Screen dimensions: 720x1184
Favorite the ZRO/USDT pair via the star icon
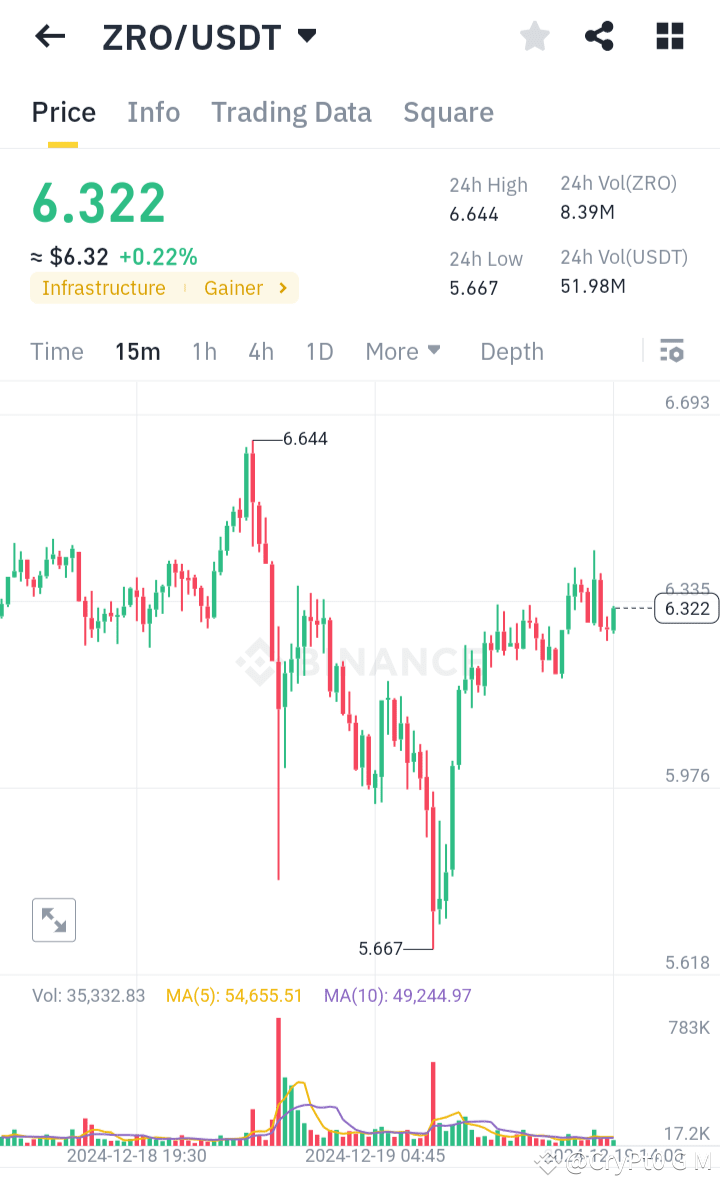click(534, 36)
